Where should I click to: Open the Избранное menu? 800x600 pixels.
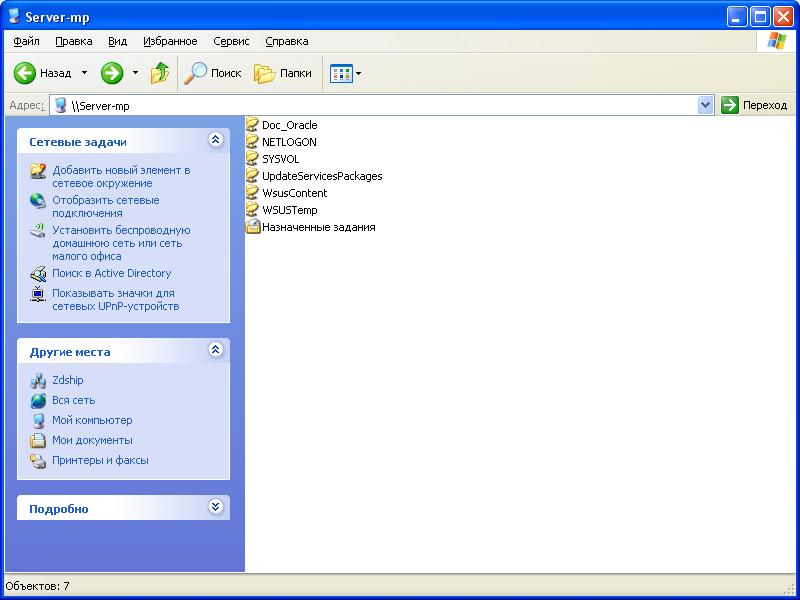click(170, 41)
